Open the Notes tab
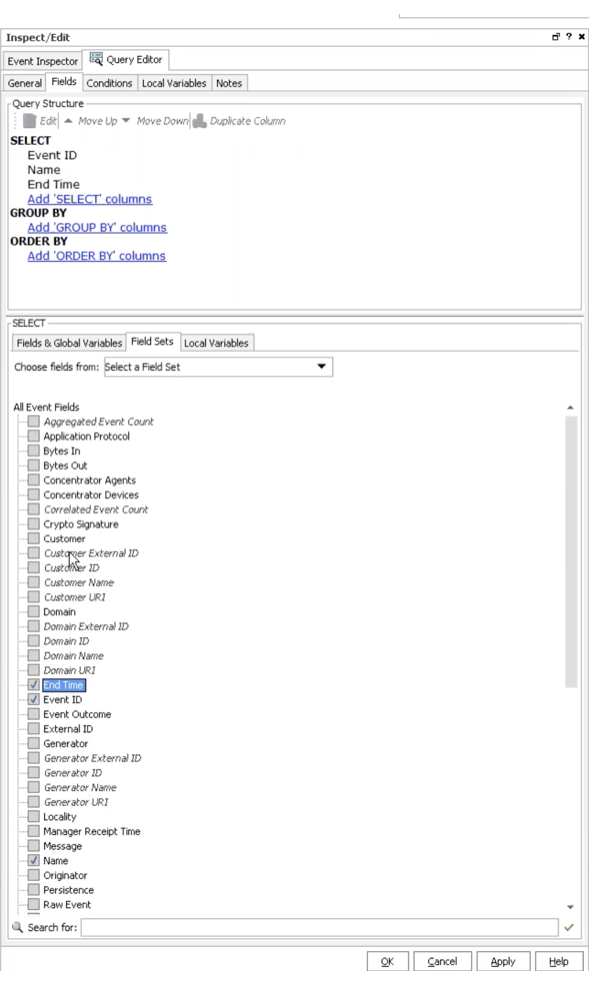The image size is (597, 986). click(x=229, y=83)
